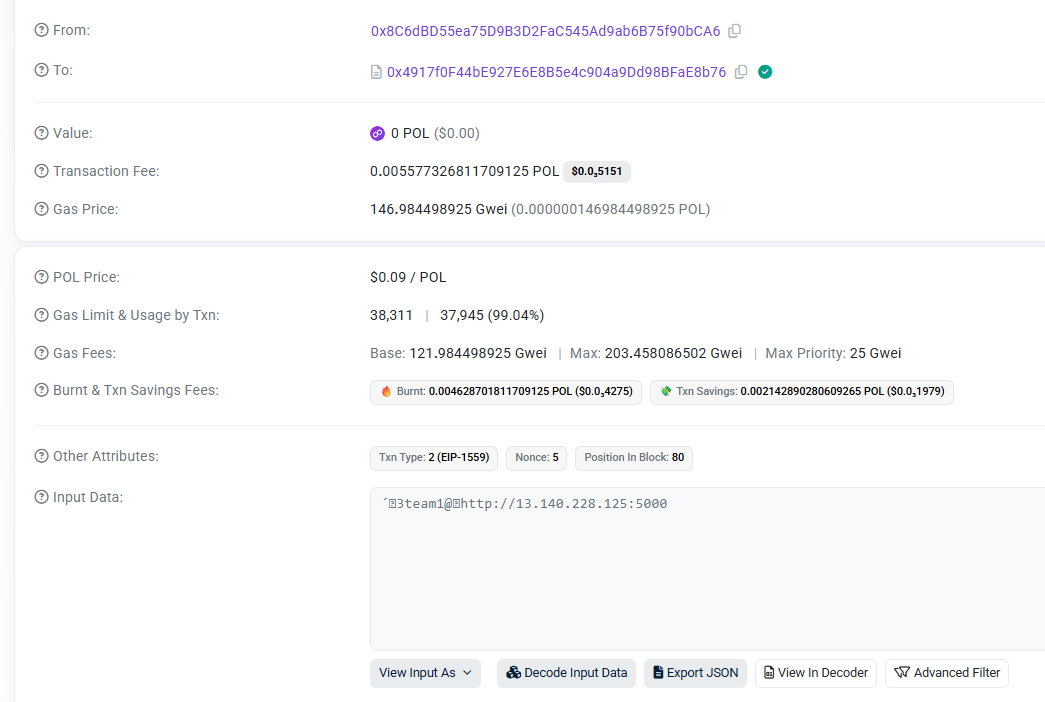Click the help icon beside Other Attributes
1045x702 pixels.
click(41, 456)
